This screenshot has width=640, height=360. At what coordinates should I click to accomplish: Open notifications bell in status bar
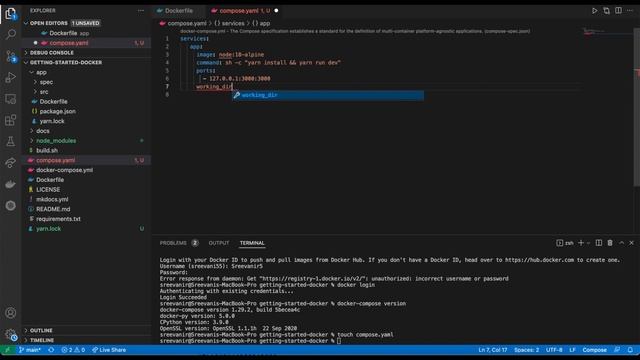[x=630, y=350]
